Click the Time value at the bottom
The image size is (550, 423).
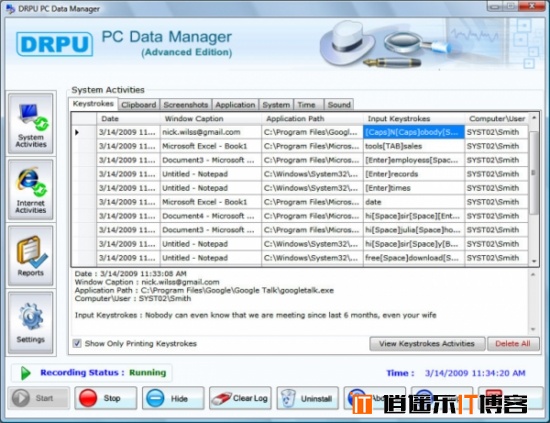[x=475, y=373]
